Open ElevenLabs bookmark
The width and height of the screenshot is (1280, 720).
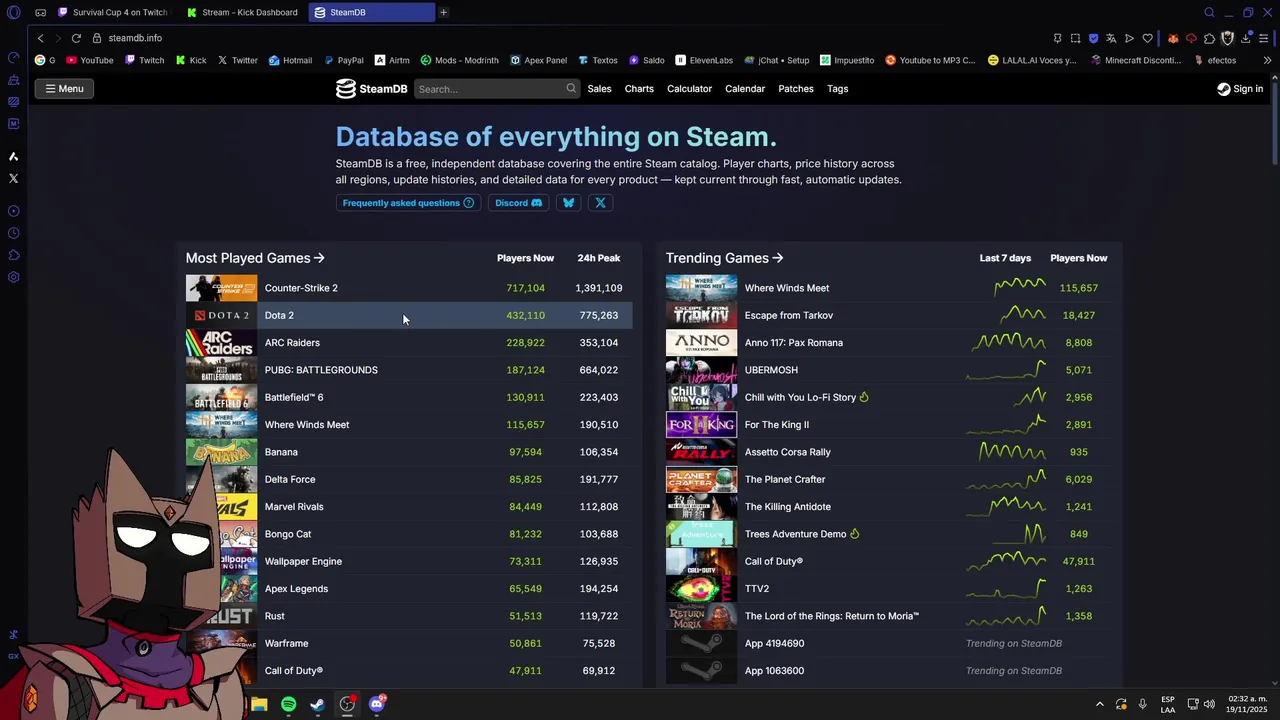click(x=704, y=60)
